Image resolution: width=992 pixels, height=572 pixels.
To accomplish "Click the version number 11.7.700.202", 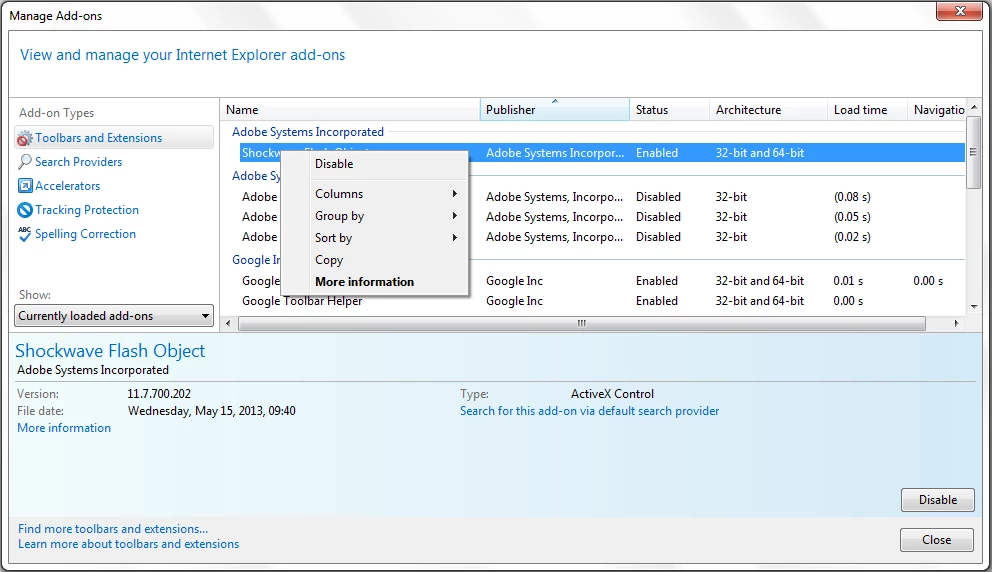I will click(159, 394).
